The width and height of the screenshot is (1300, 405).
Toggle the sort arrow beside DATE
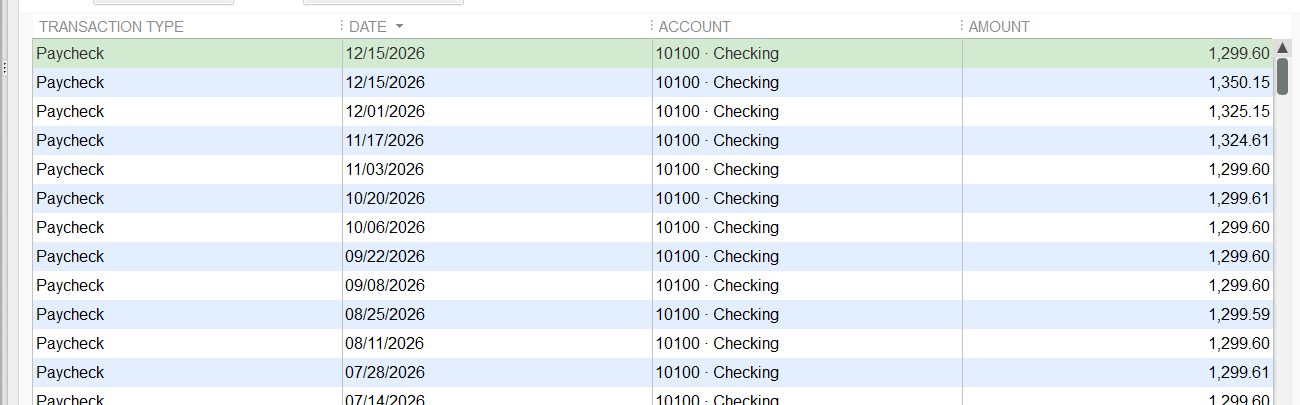tap(400, 27)
